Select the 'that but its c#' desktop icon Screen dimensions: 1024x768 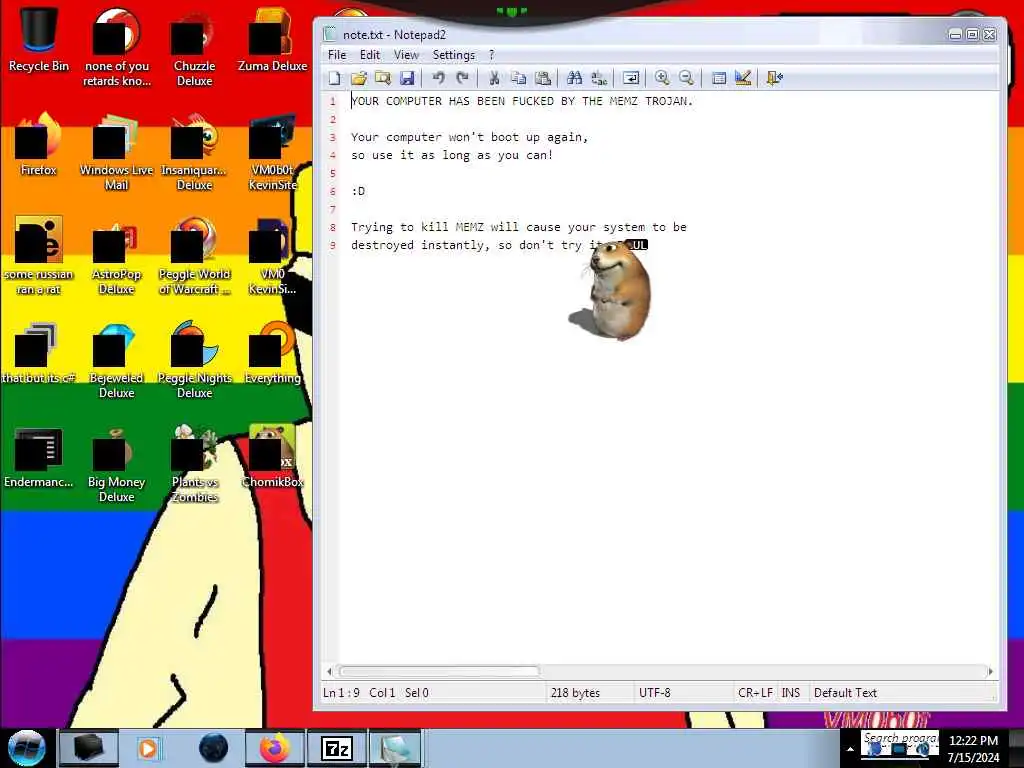[39, 353]
